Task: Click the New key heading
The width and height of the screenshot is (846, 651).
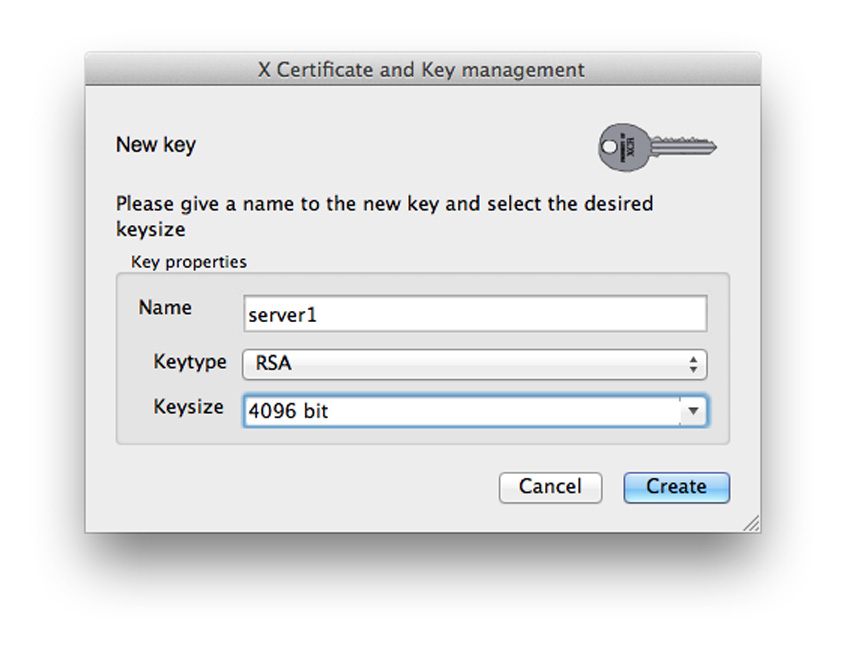Action: click(156, 144)
